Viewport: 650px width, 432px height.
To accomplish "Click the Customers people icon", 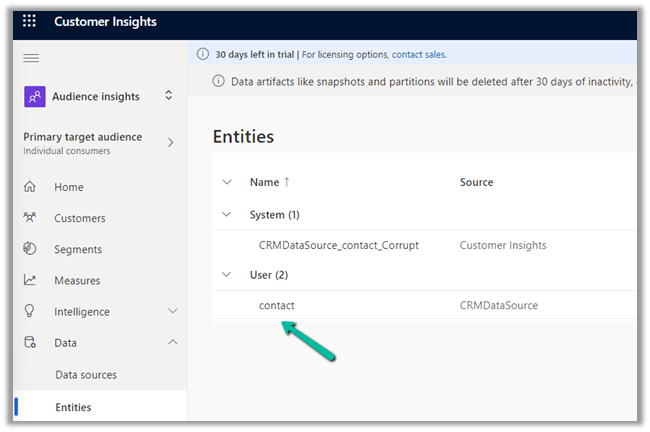I will click(30, 218).
